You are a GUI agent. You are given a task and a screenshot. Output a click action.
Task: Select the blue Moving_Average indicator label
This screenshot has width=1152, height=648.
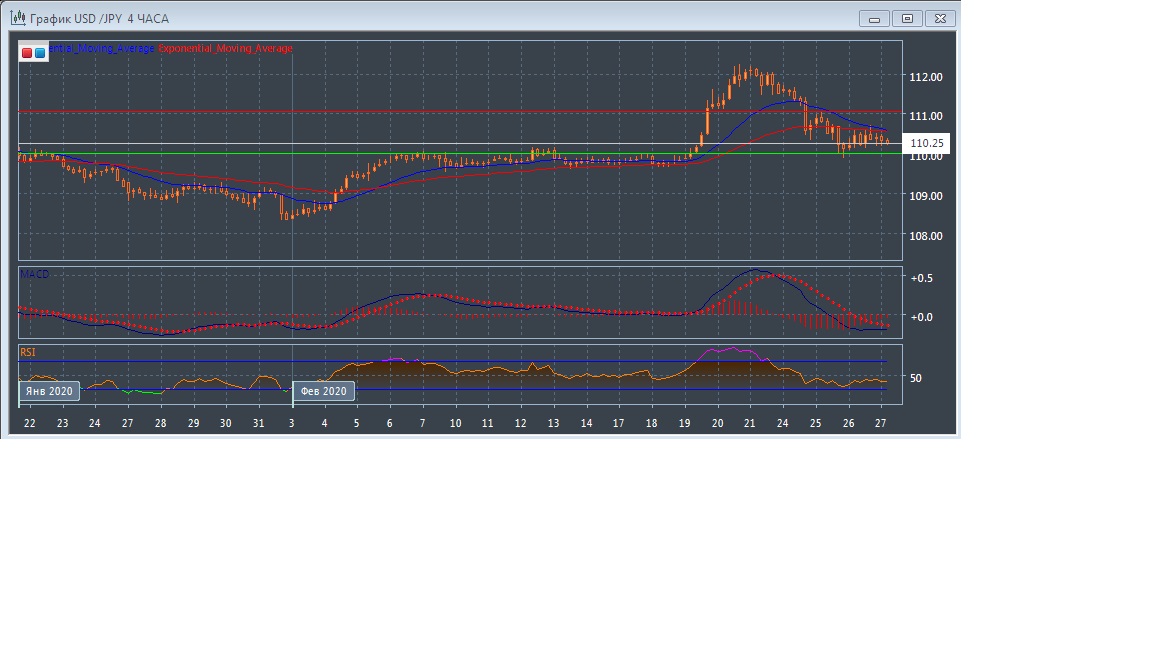coord(102,48)
